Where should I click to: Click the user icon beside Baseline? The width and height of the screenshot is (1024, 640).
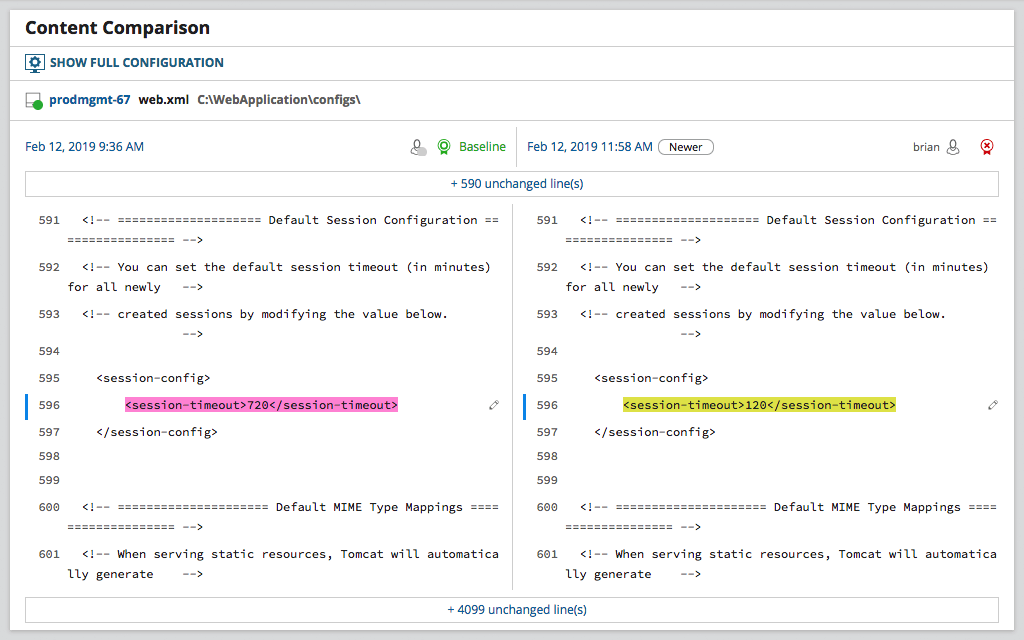(x=418, y=146)
